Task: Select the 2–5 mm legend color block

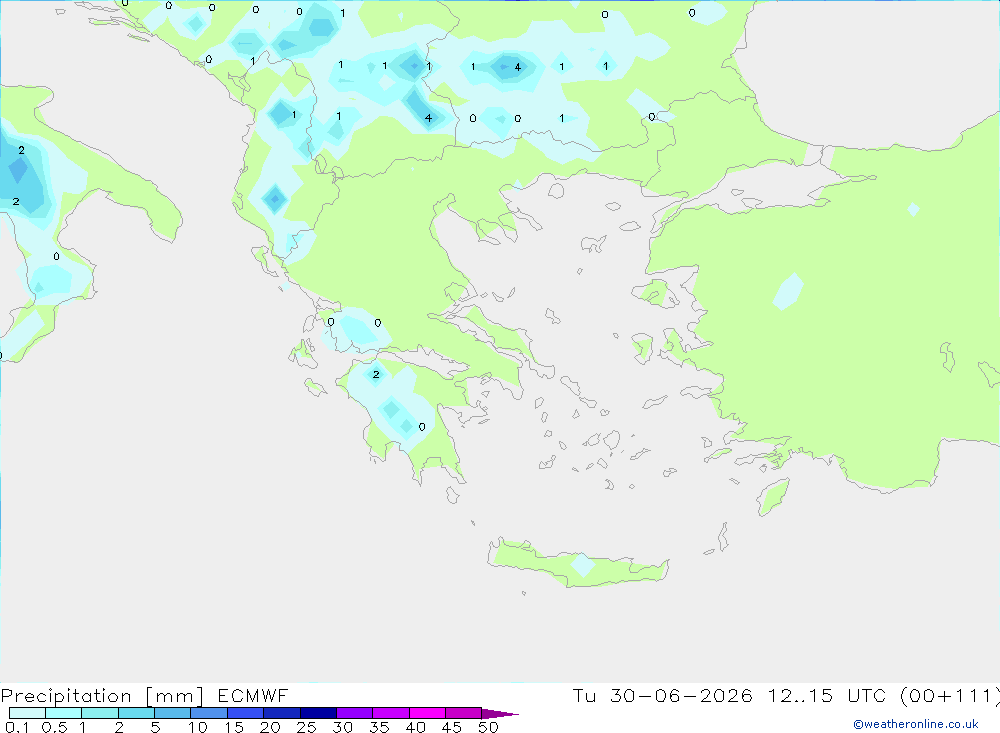Action: coord(136,713)
